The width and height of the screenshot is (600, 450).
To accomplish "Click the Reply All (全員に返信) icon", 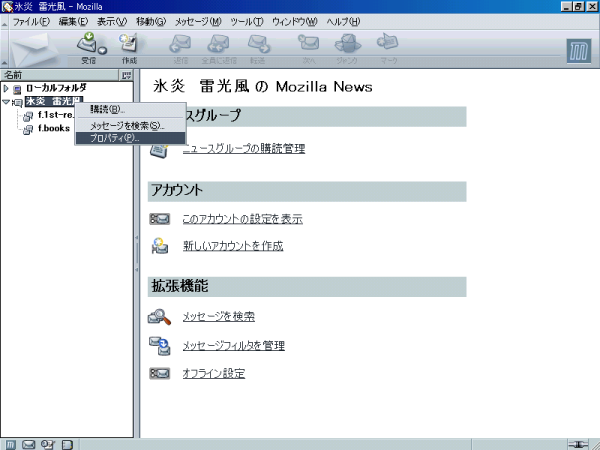I will pyautogui.click(x=218, y=43).
